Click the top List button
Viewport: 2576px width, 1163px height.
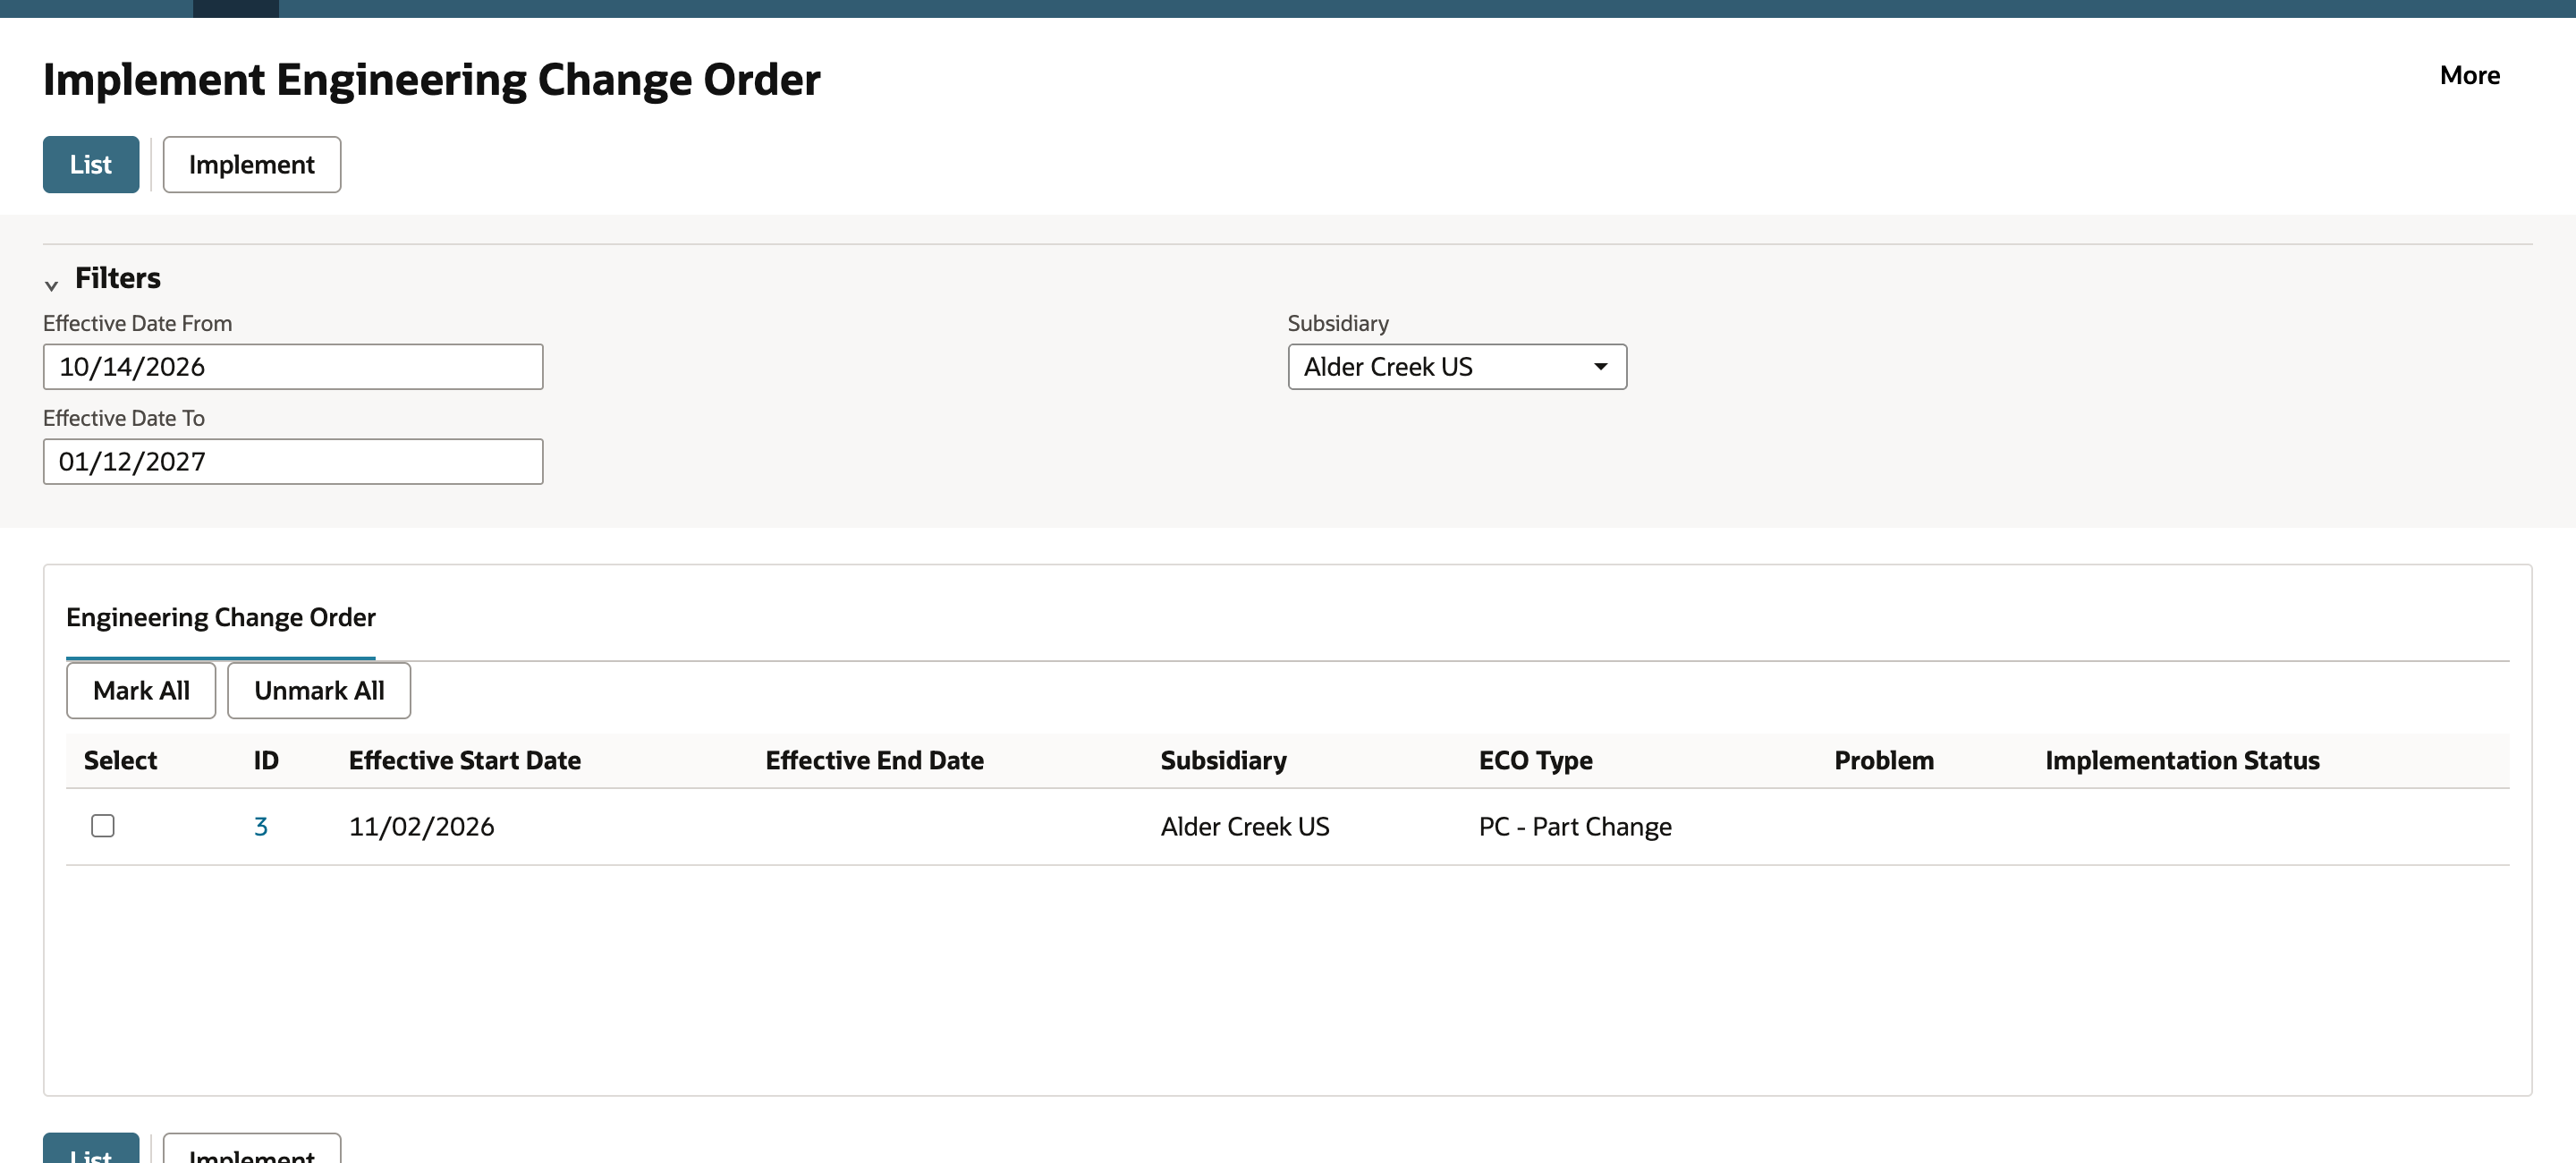point(91,165)
